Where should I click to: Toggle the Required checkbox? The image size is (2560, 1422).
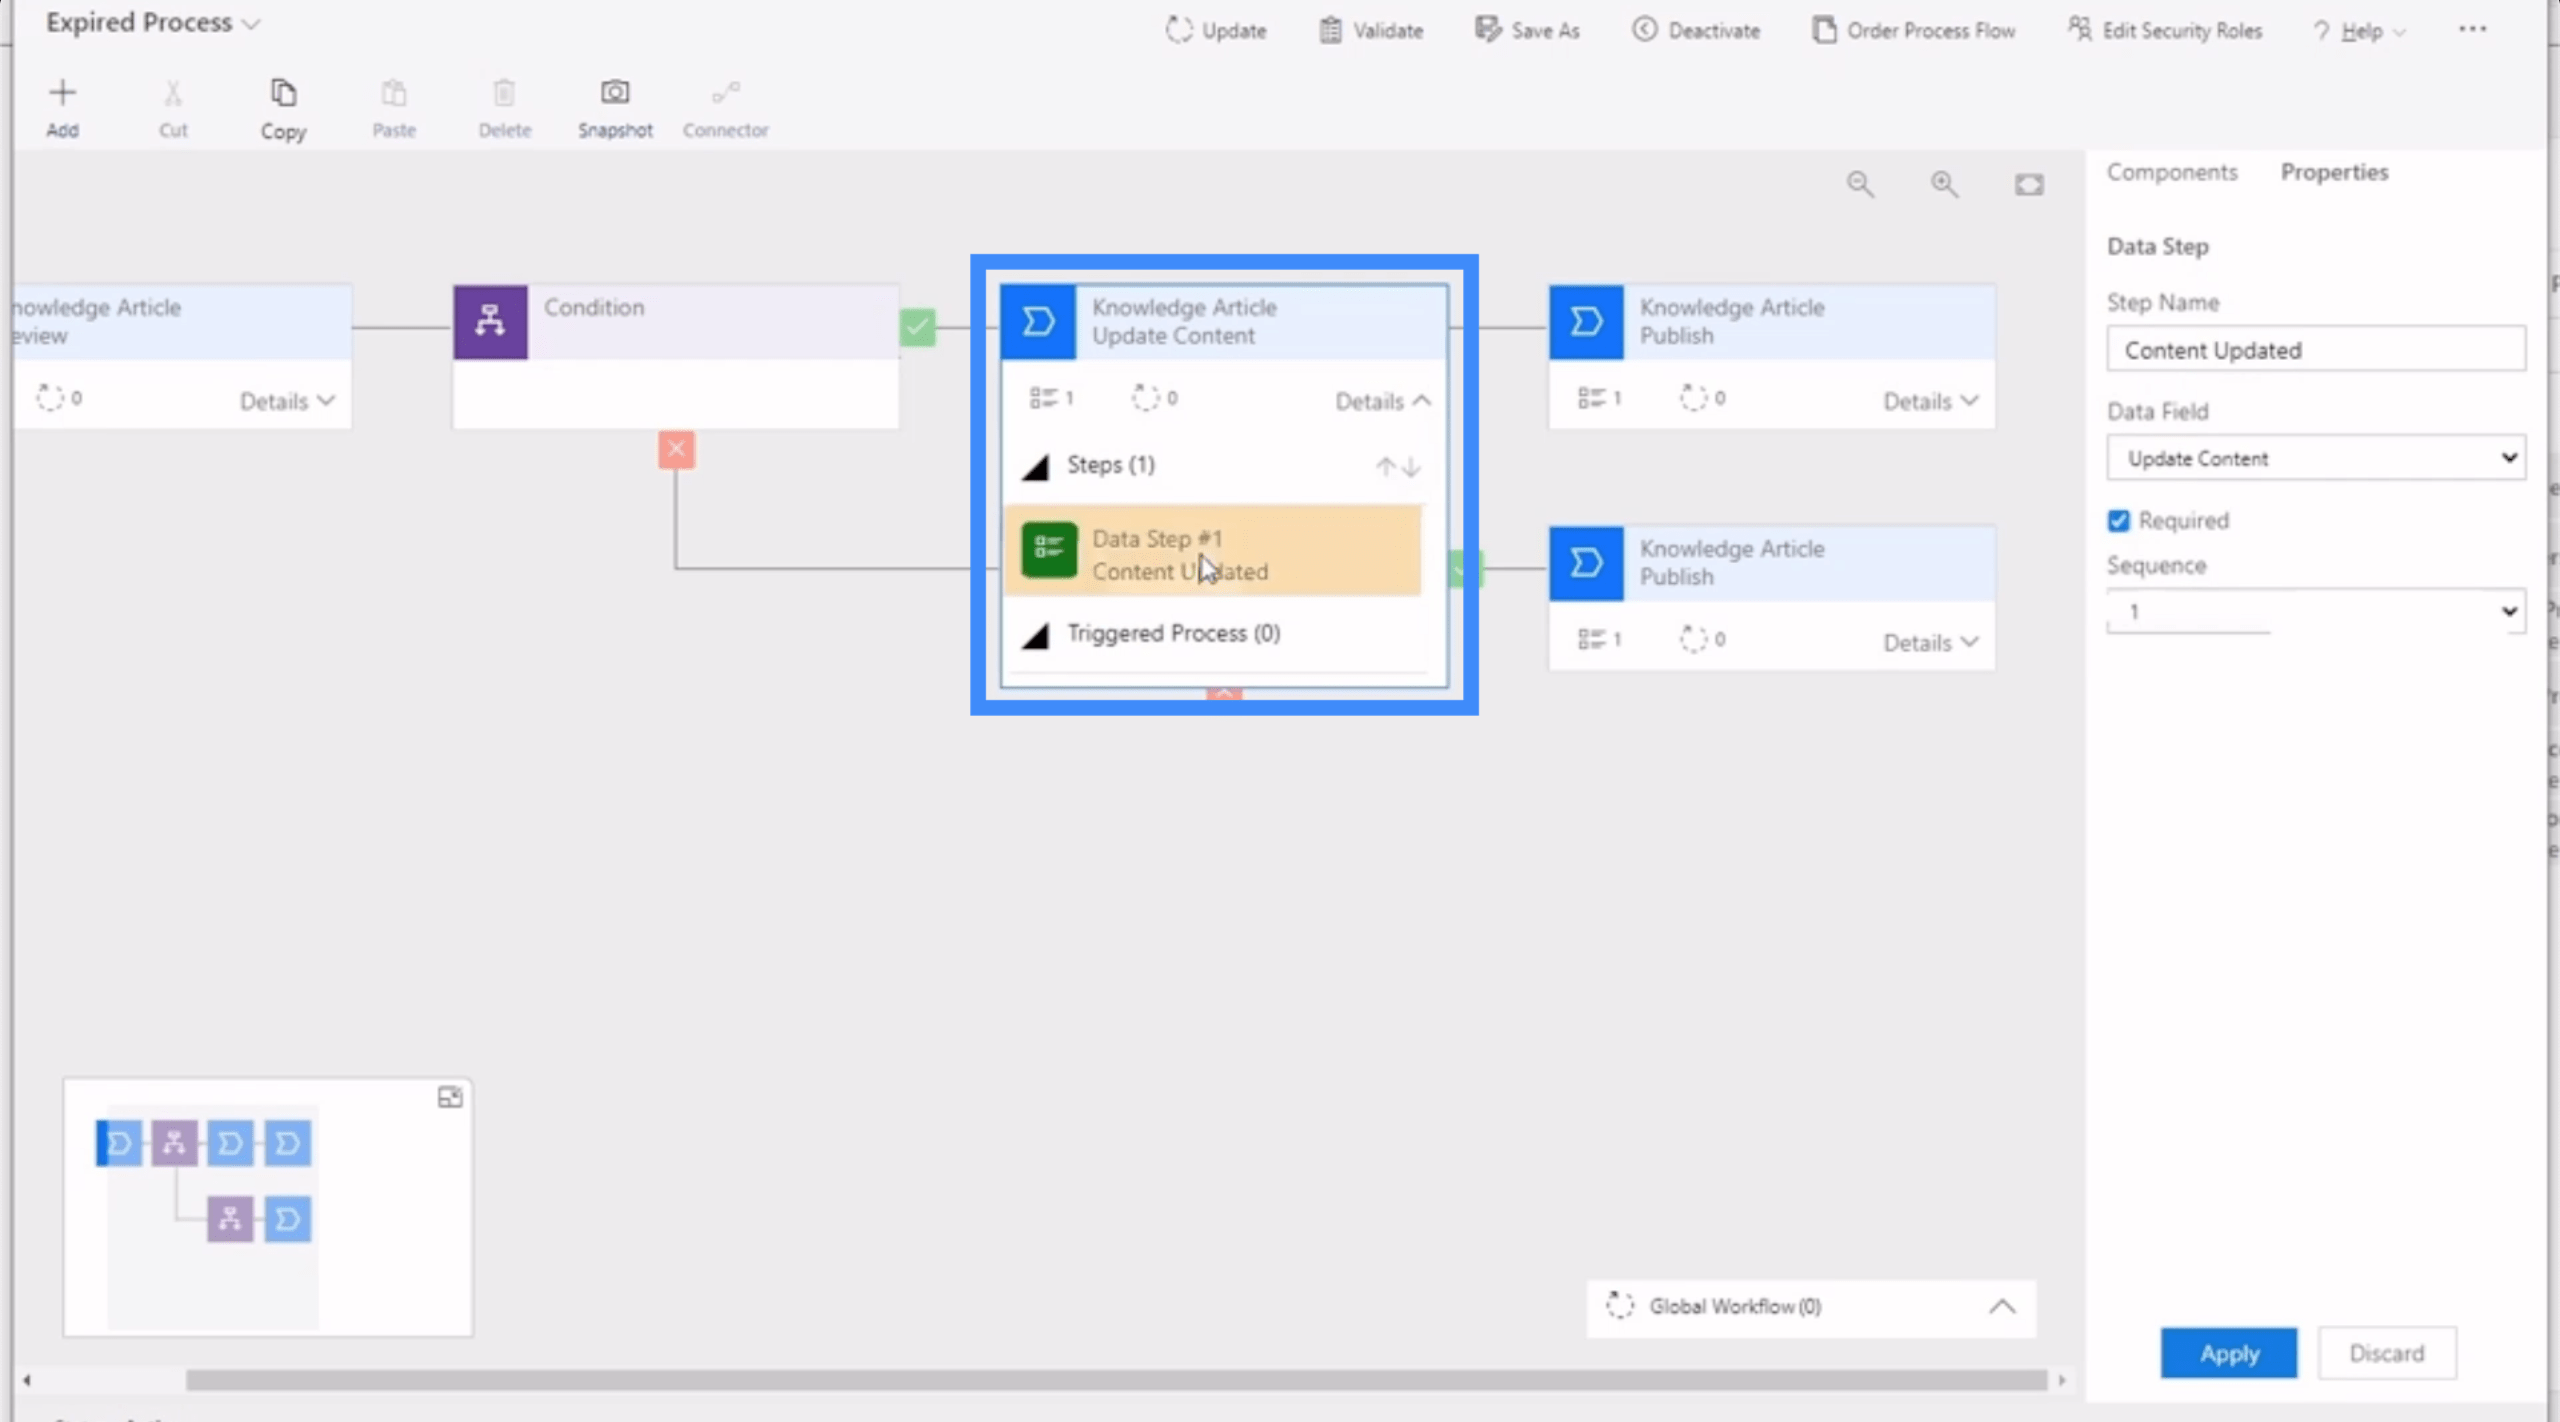[2118, 520]
